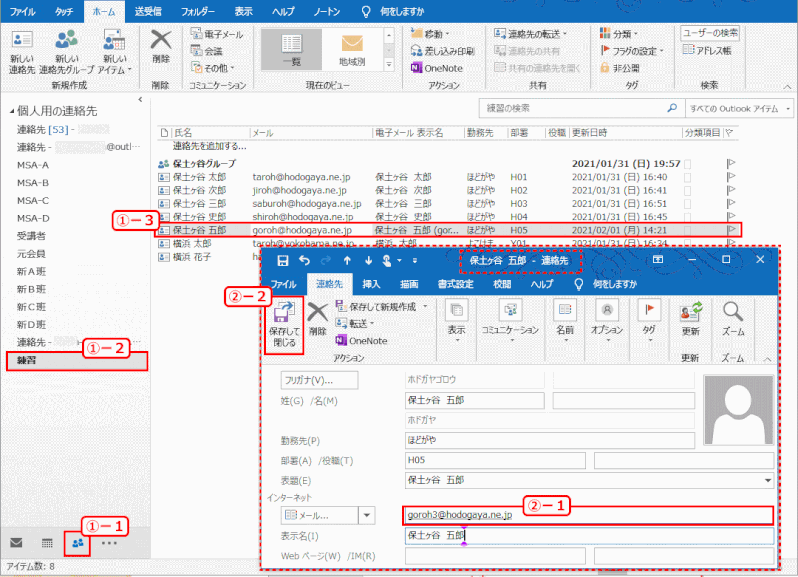Click the New Contact (新しい連絡先) icon
The height and width of the screenshot is (577, 798).
[x=22, y=40]
